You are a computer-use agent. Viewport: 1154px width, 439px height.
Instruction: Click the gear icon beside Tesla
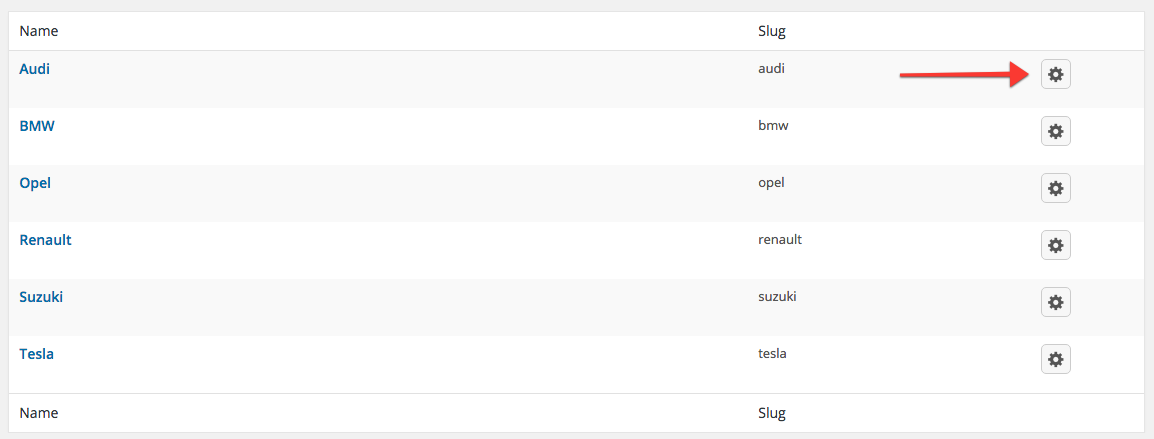pos(1055,359)
